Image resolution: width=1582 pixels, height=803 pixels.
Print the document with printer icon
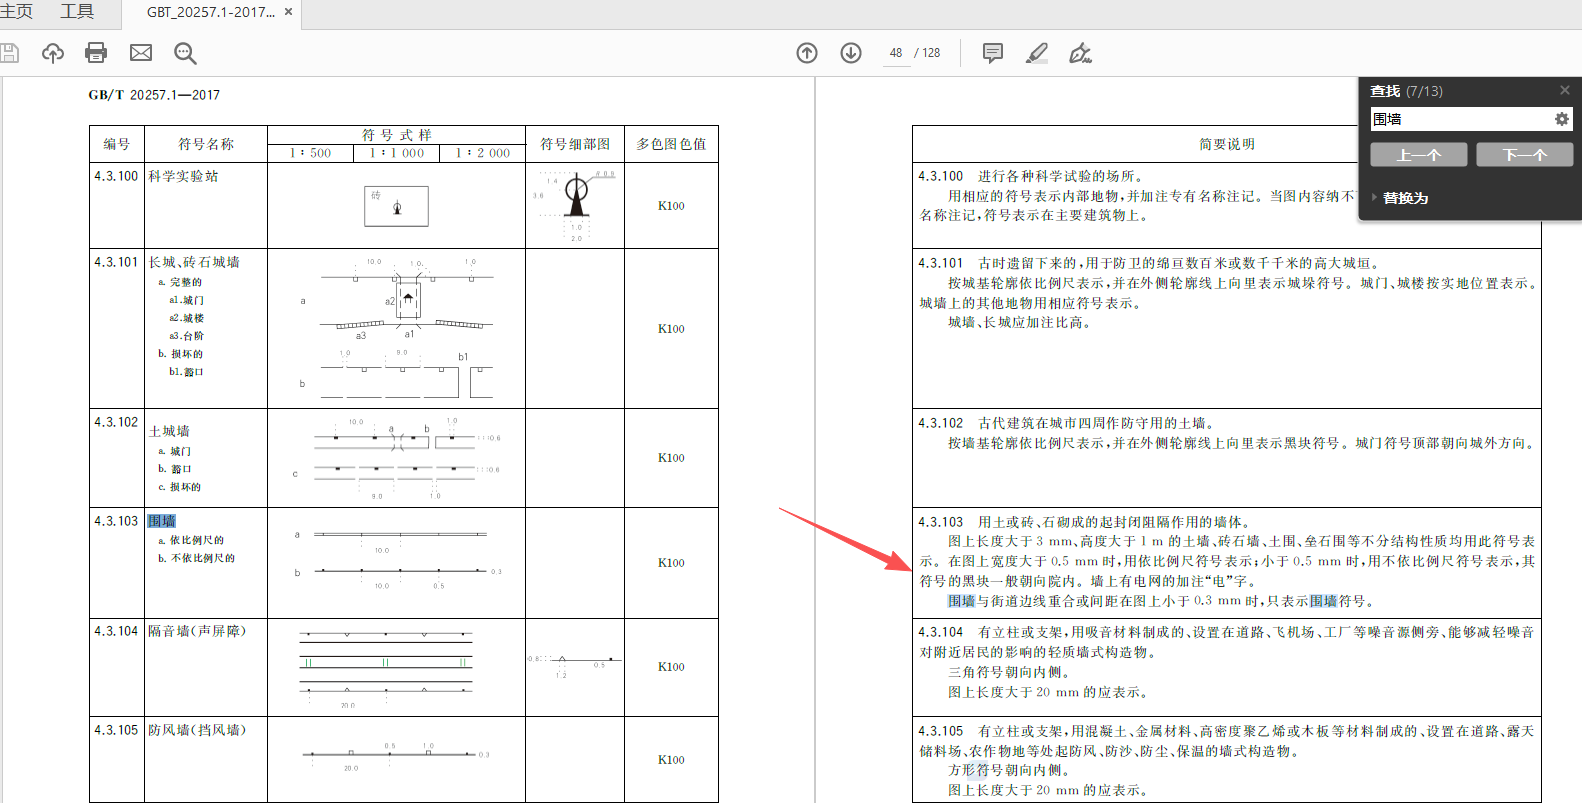coord(96,53)
